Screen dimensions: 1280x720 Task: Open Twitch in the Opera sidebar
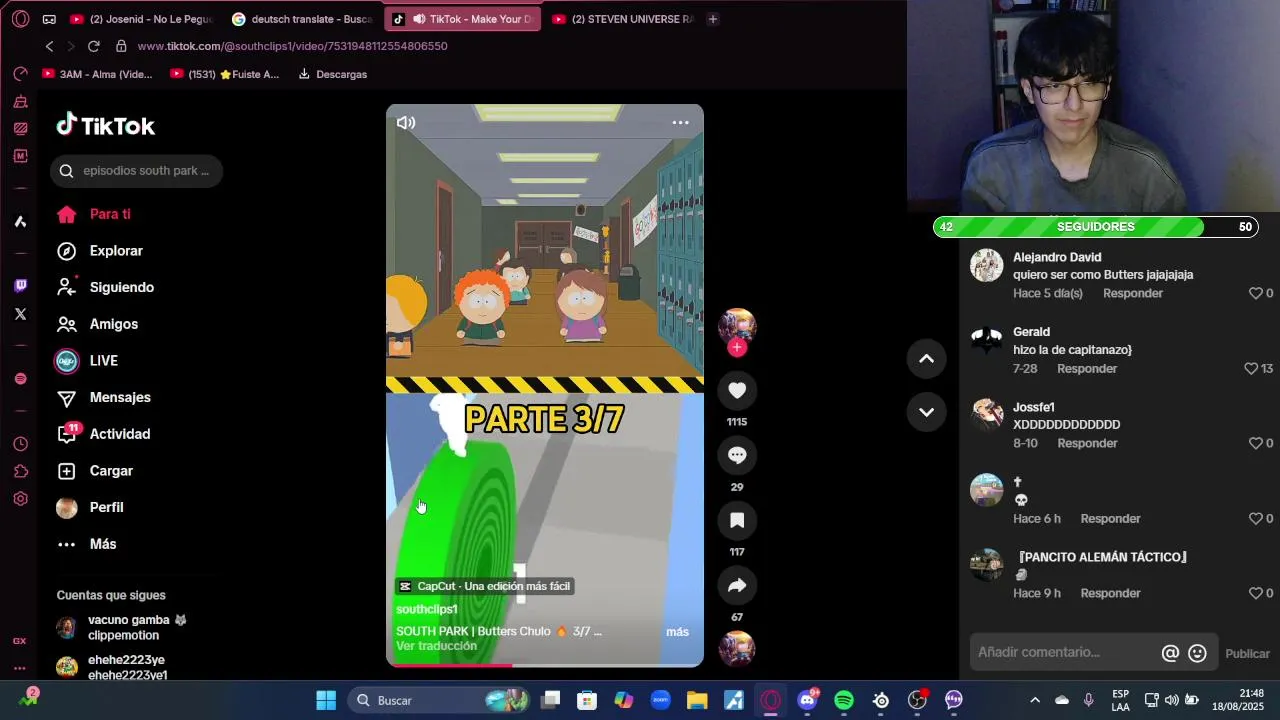click(x=20, y=286)
